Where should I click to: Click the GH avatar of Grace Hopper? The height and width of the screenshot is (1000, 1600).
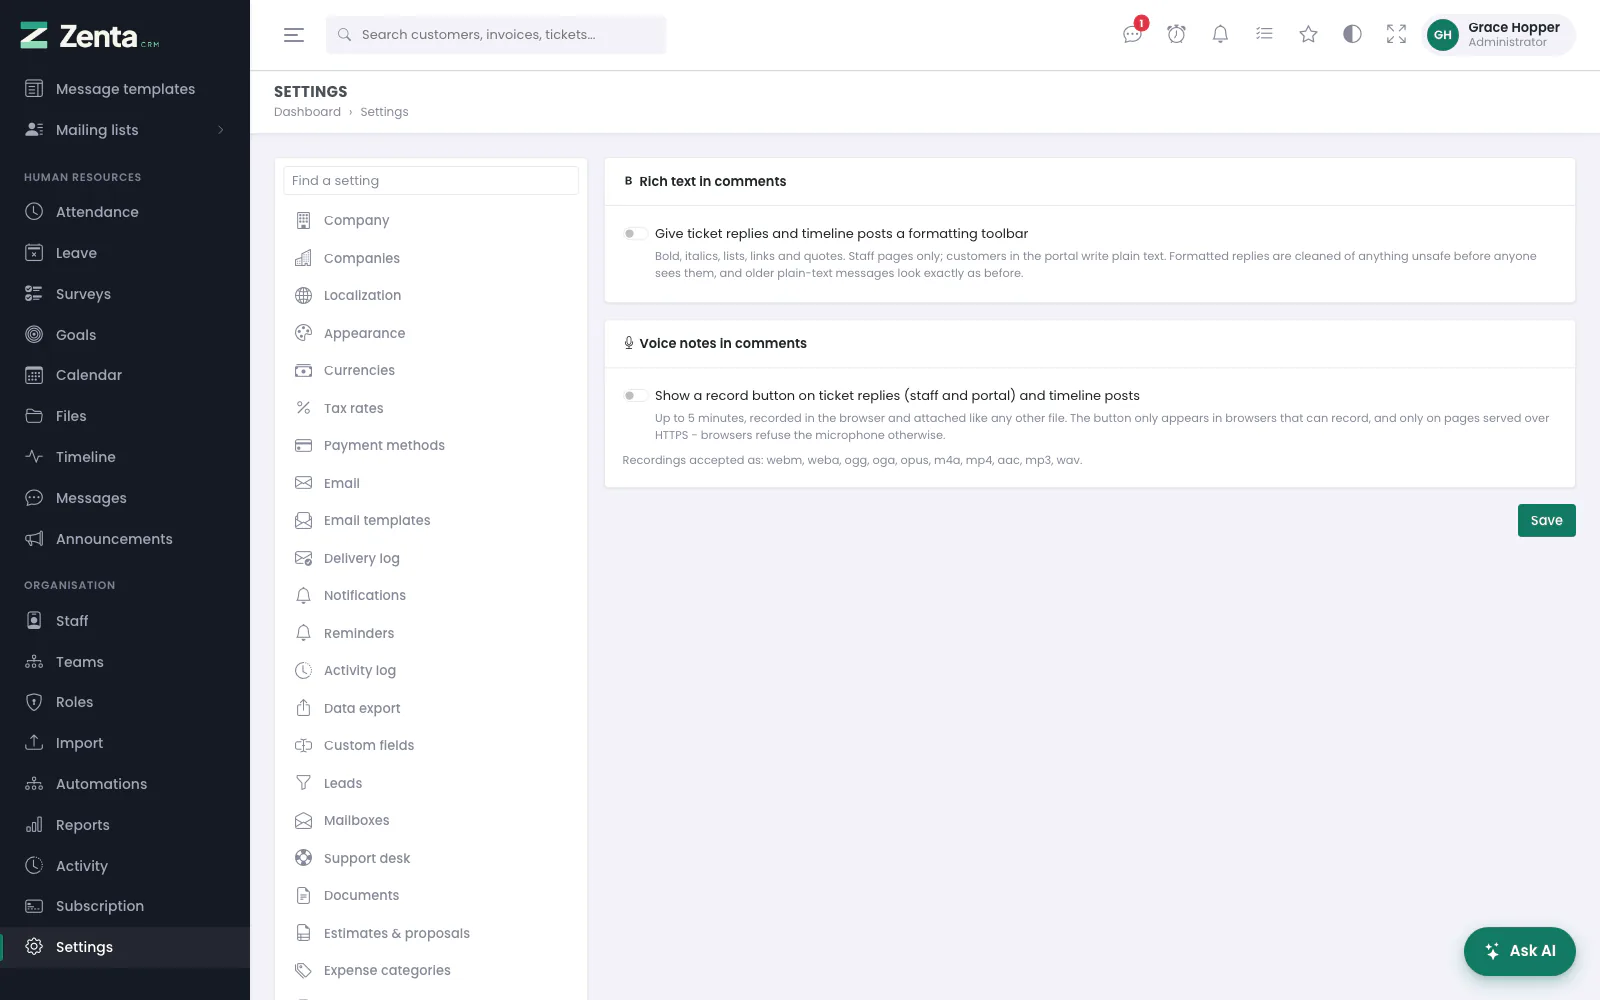[1443, 35]
